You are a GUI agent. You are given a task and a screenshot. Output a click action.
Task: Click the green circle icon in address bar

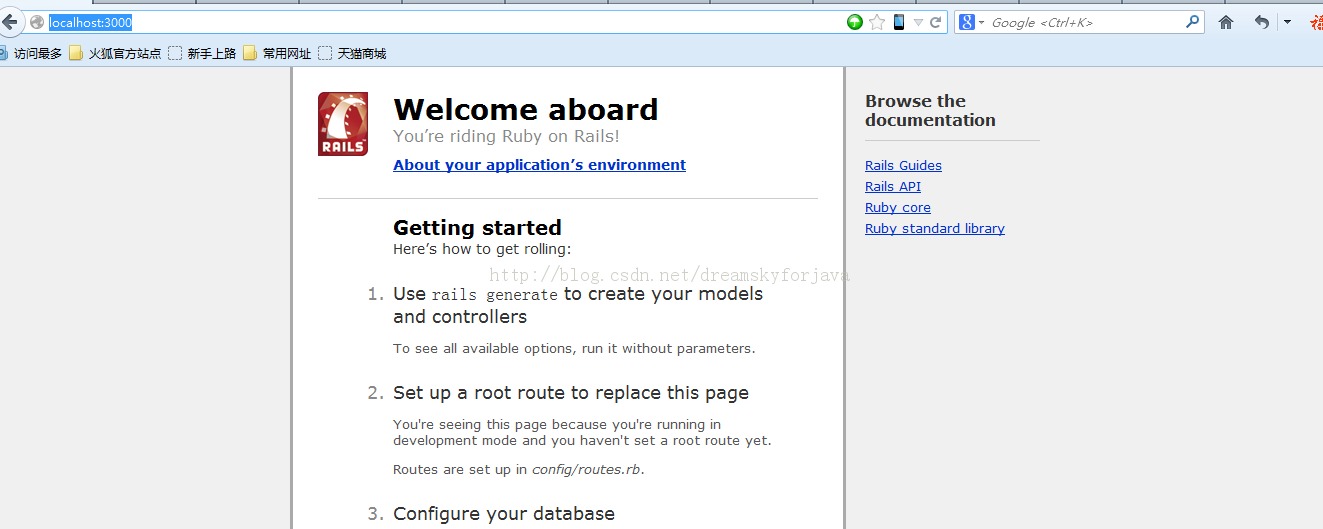(854, 22)
